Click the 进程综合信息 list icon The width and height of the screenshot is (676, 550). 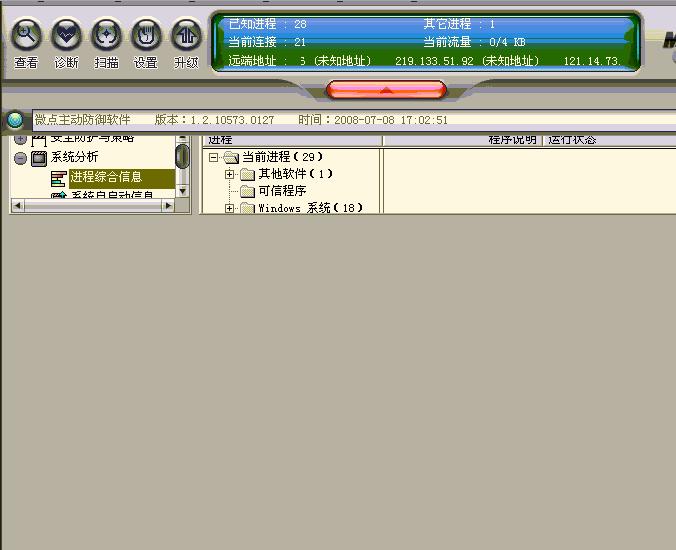(x=59, y=178)
